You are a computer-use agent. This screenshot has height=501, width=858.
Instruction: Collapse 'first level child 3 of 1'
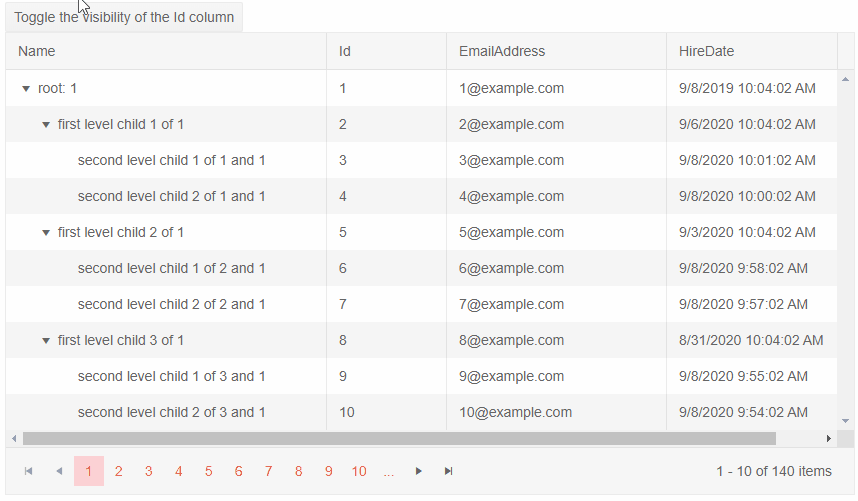(46, 341)
